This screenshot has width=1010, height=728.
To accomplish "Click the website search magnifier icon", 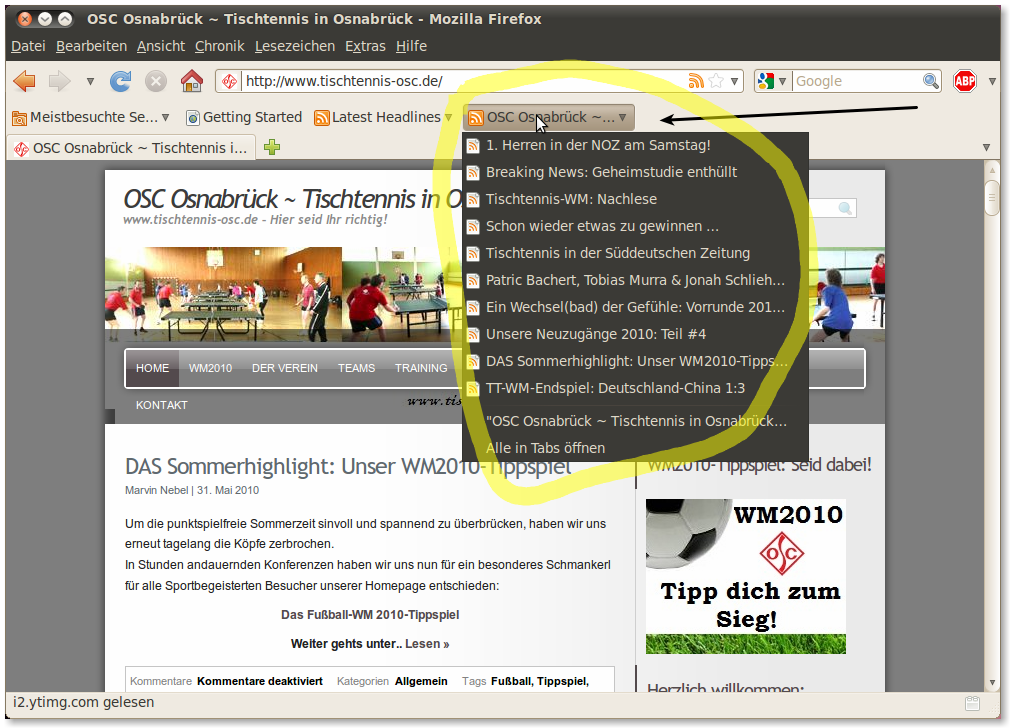I will (845, 208).
